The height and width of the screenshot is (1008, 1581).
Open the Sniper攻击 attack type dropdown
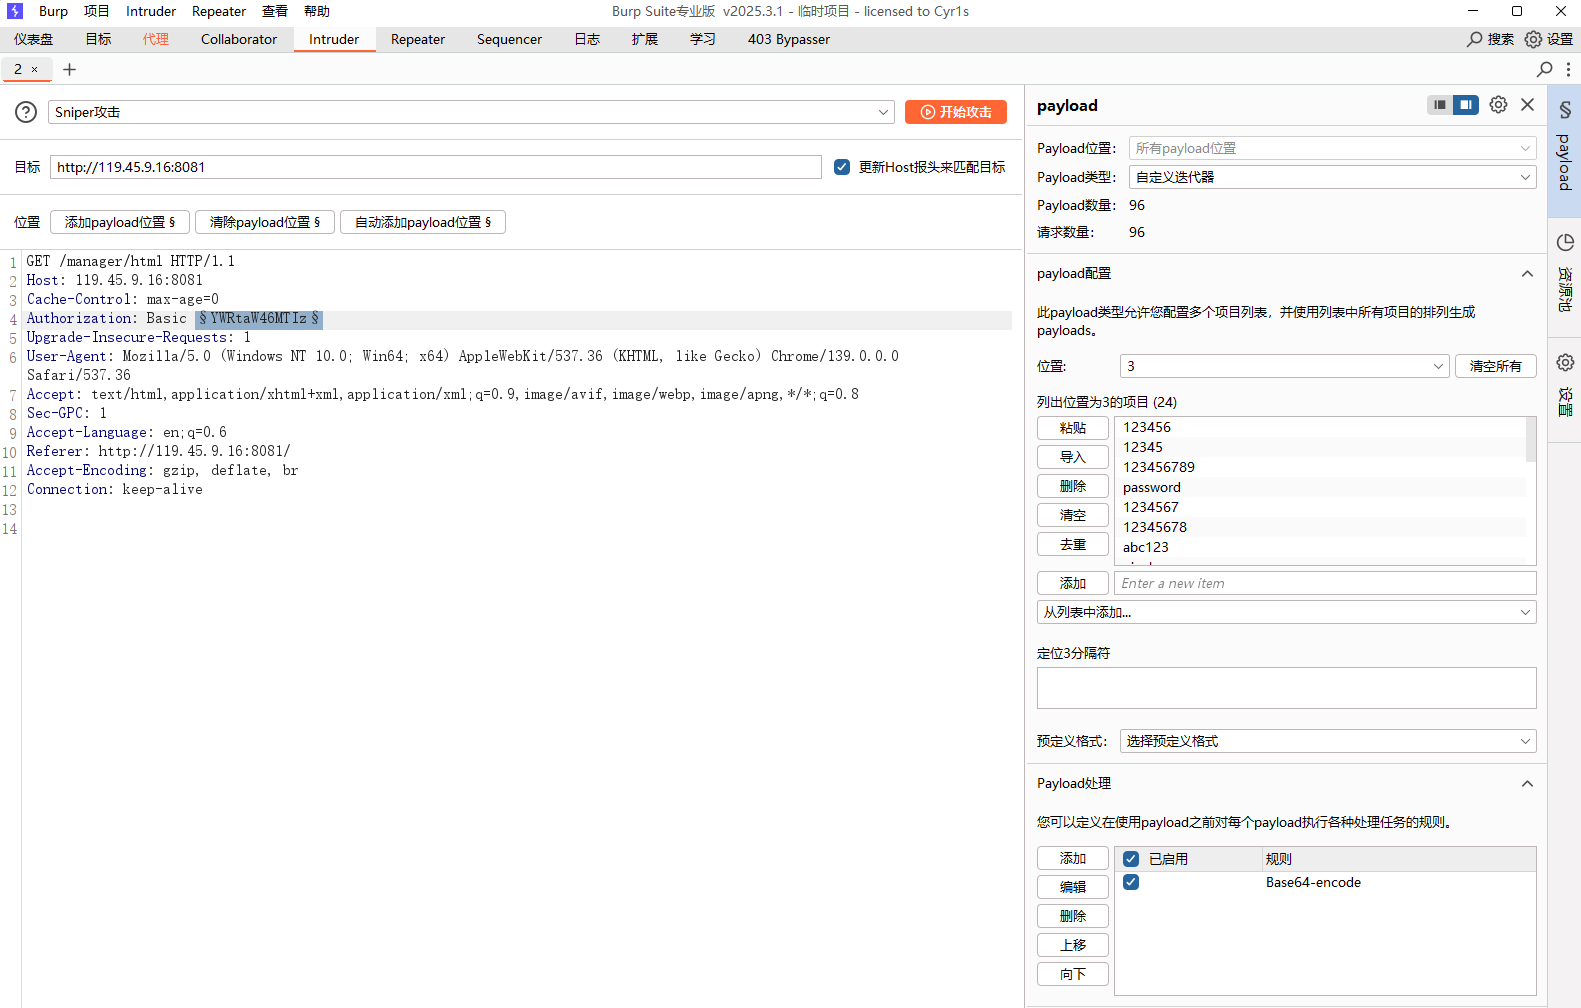pos(471,112)
